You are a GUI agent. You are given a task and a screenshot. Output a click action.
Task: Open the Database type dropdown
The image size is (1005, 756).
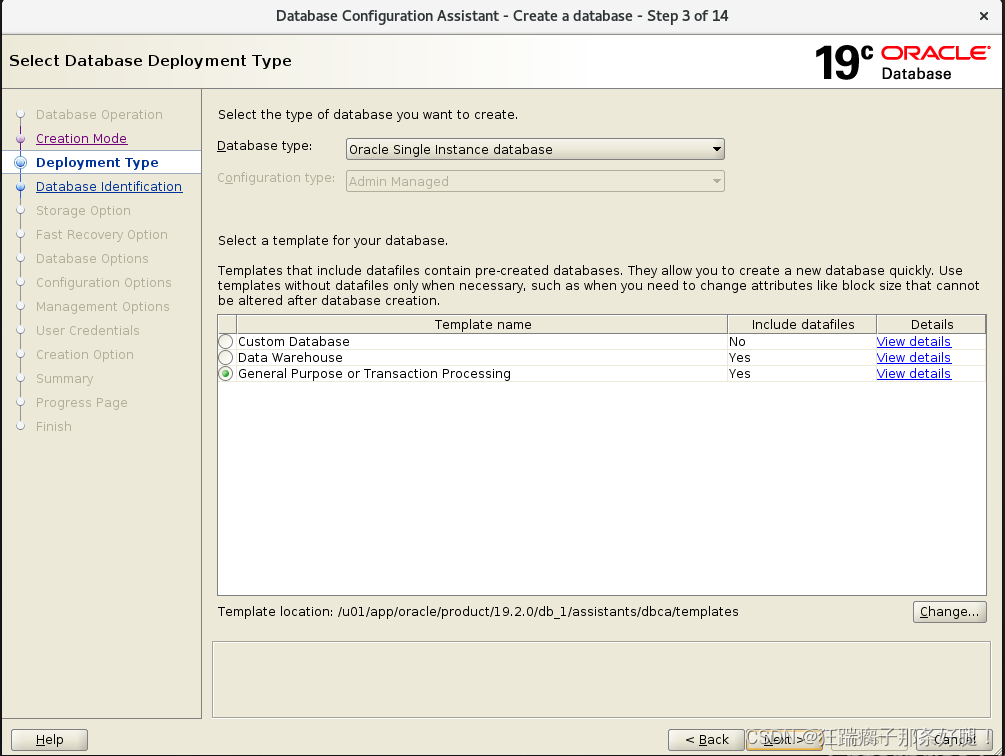click(535, 149)
